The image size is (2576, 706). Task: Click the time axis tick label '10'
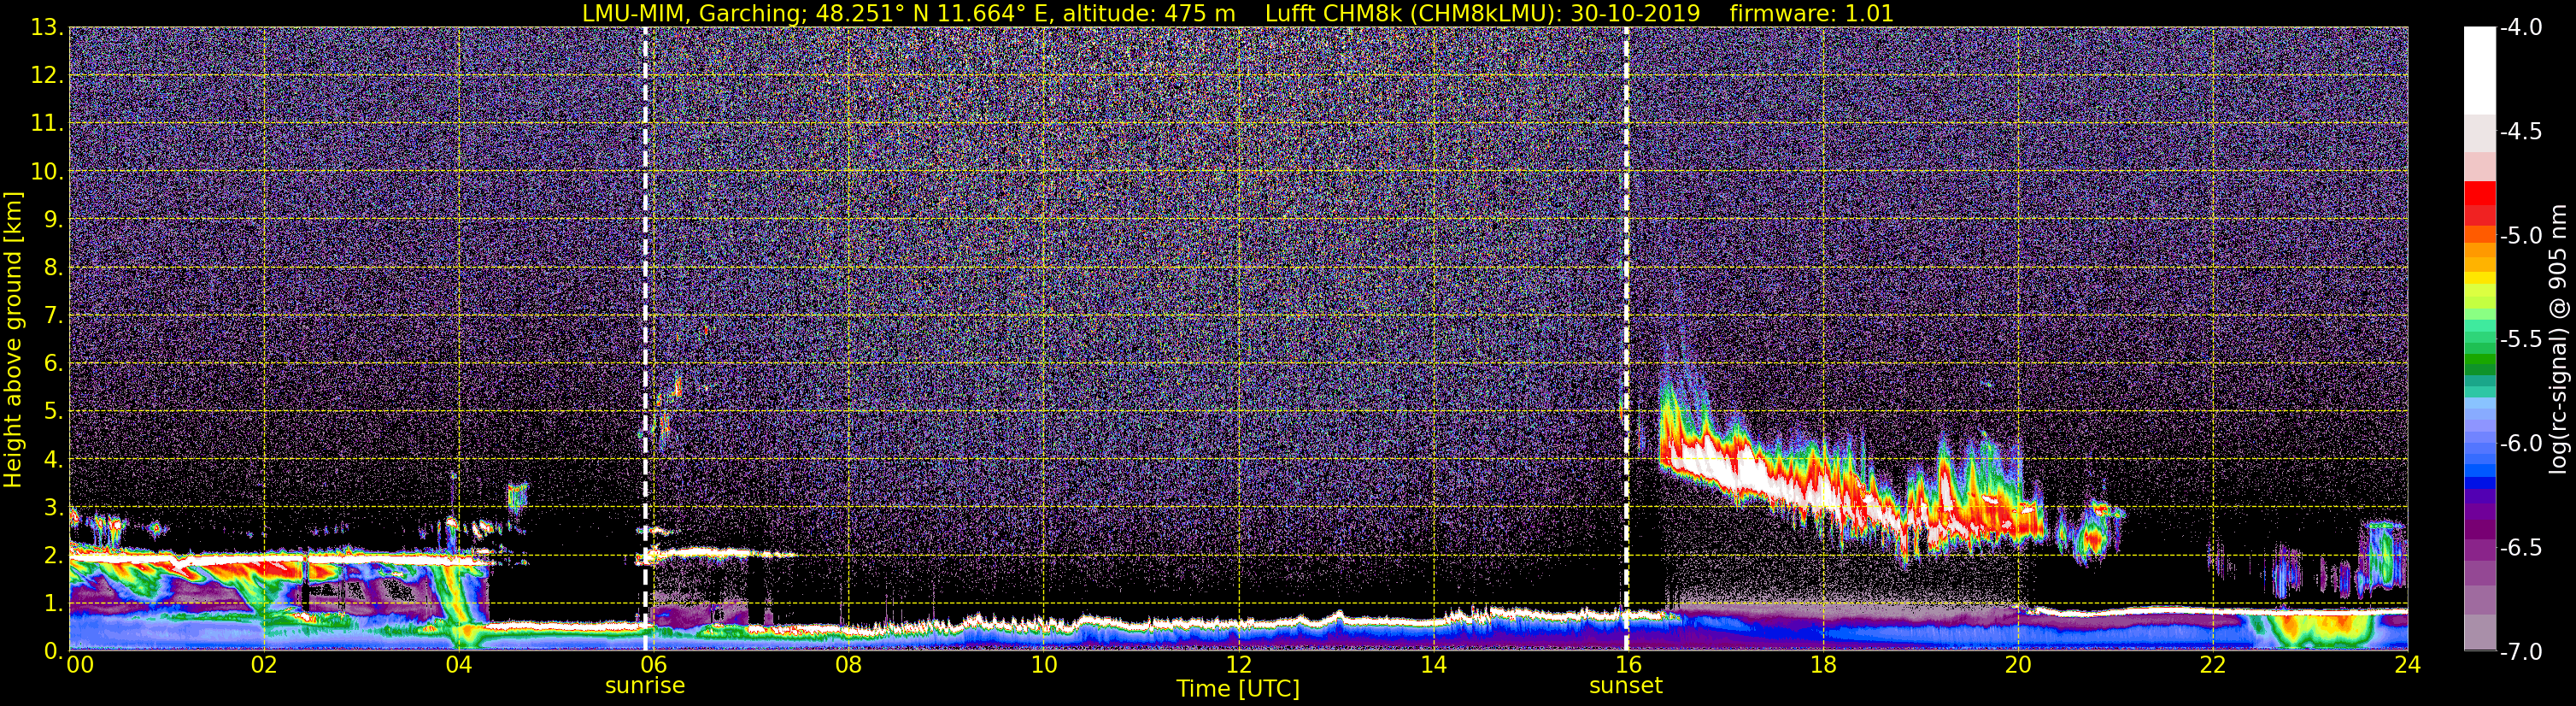point(1043,665)
